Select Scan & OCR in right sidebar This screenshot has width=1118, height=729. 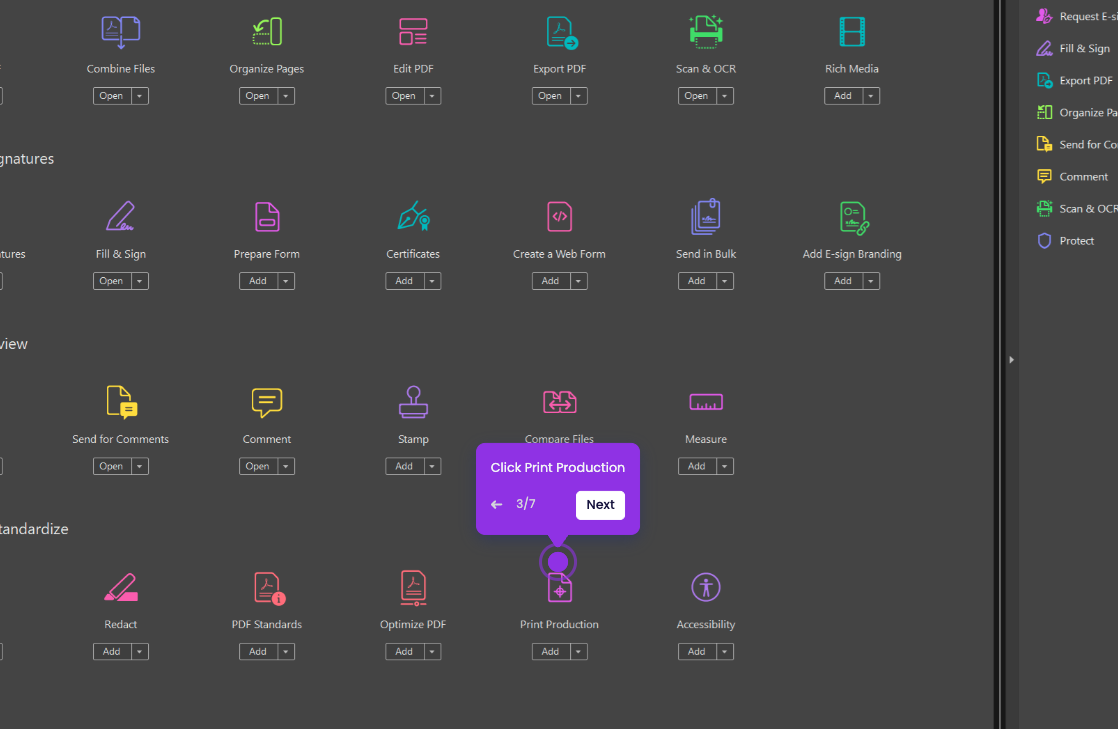pyautogui.click(x=1077, y=209)
